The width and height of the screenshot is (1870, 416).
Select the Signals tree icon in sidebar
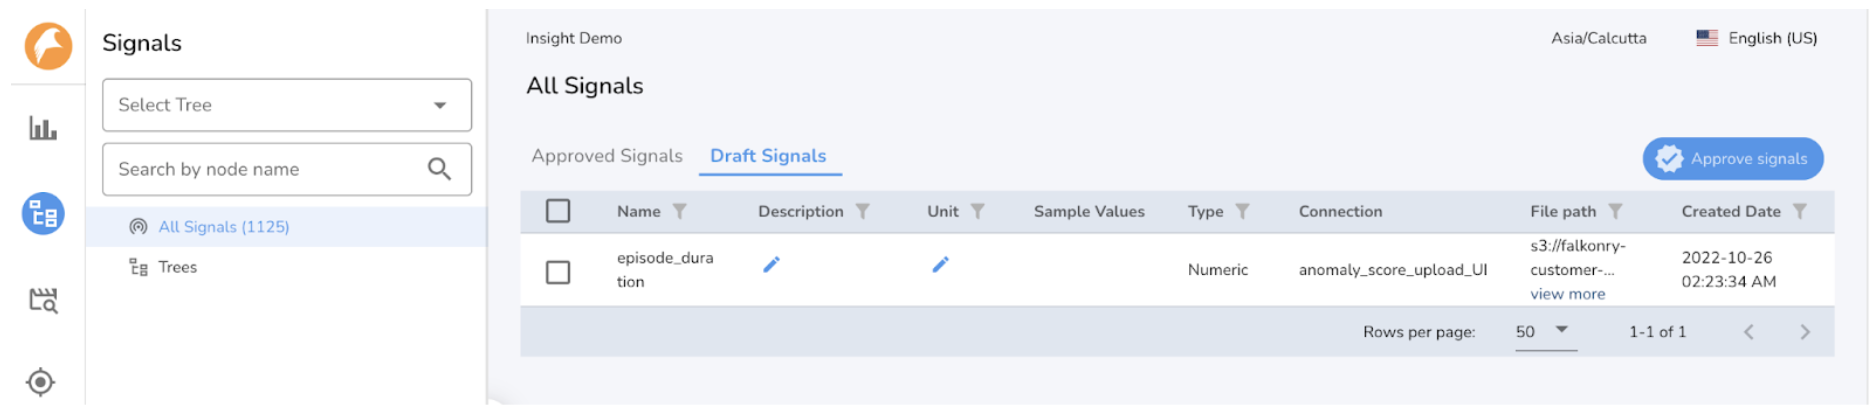(43, 214)
